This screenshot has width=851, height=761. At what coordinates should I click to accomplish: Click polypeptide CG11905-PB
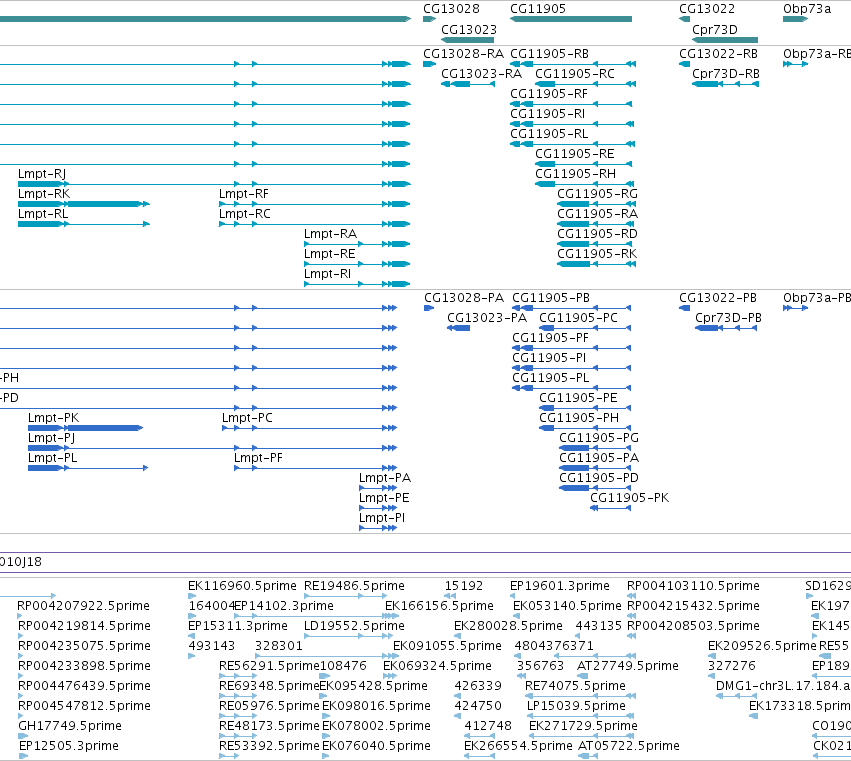coord(551,298)
